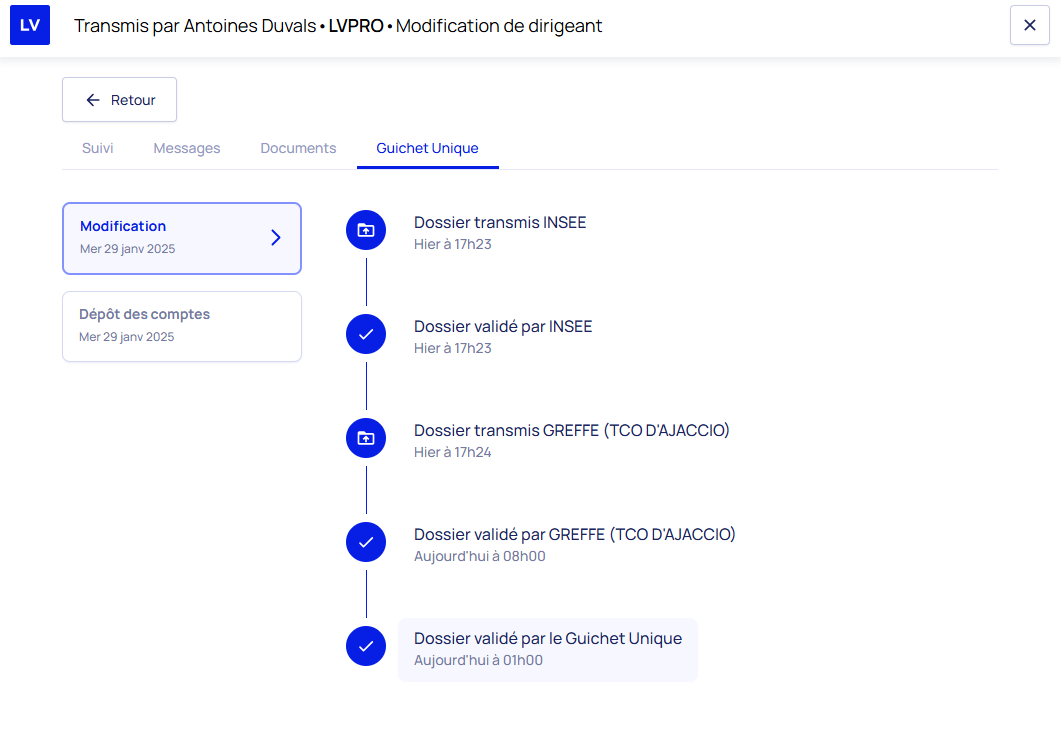Go to the Documents tab
The image size is (1061, 745).
pyautogui.click(x=298, y=148)
